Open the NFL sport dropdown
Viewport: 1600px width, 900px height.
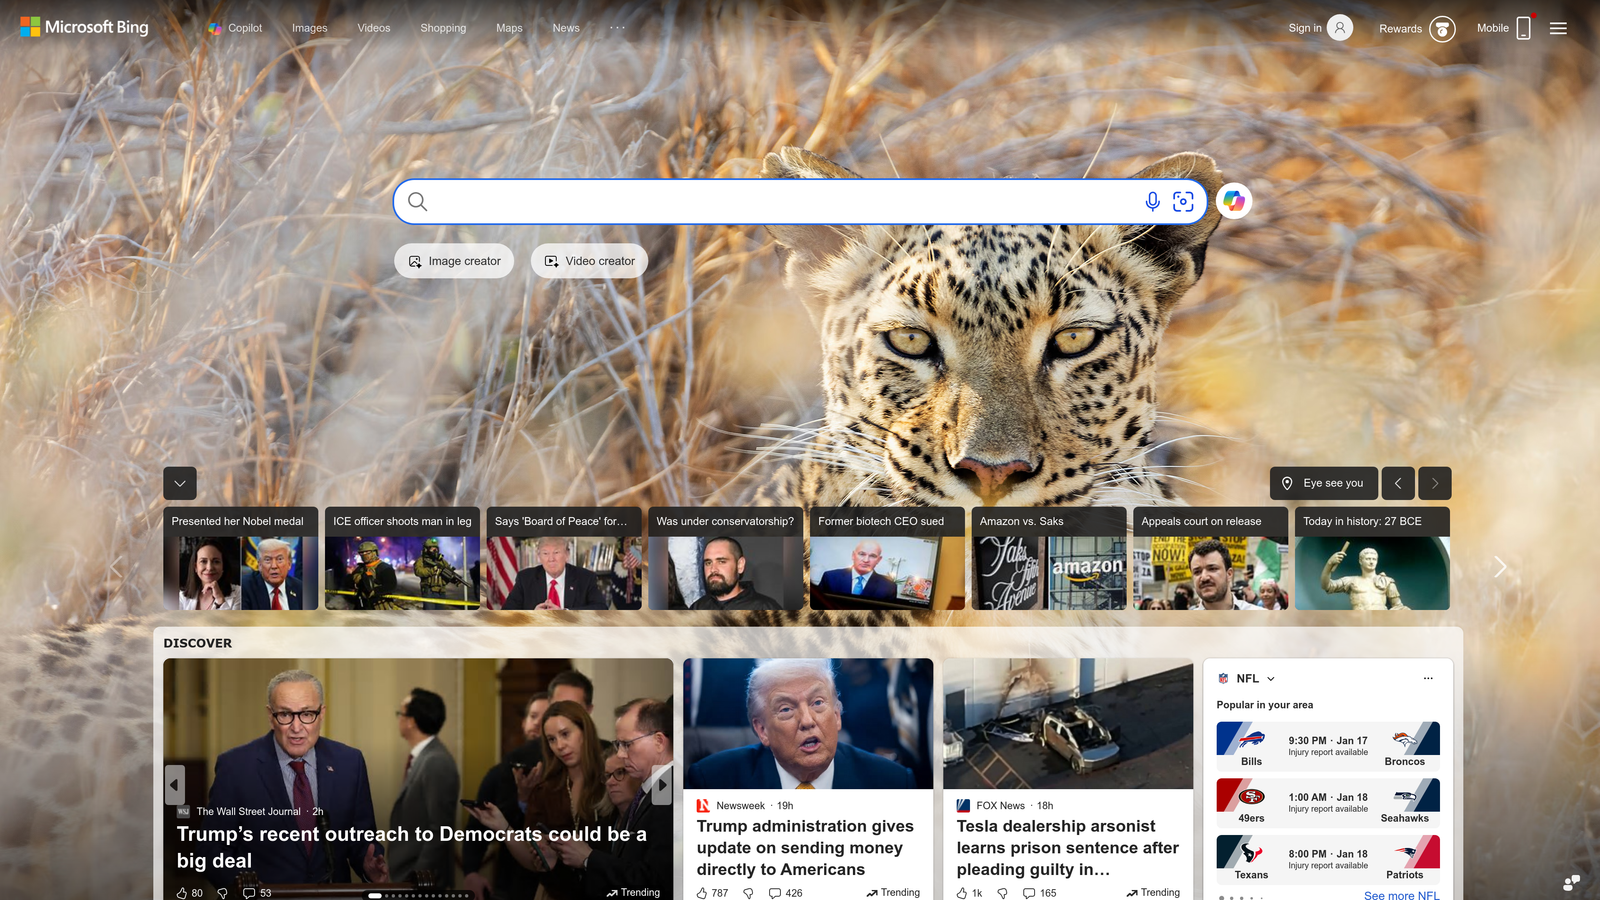(1269, 678)
